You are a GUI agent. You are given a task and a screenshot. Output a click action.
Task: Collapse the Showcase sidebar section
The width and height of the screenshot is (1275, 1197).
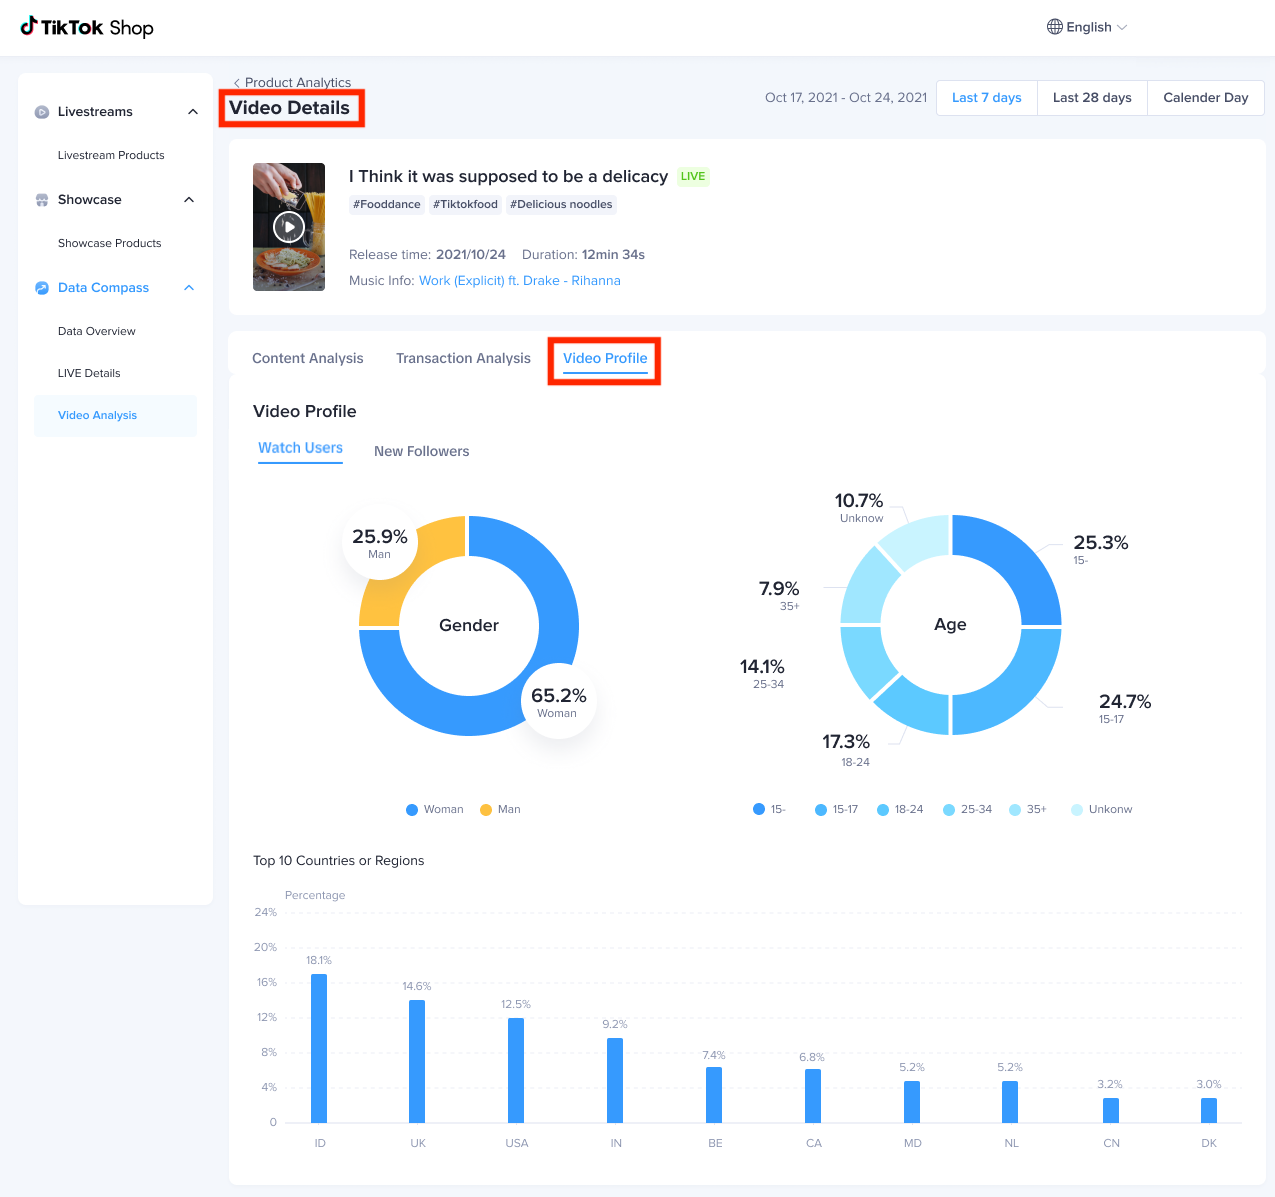(x=189, y=200)
